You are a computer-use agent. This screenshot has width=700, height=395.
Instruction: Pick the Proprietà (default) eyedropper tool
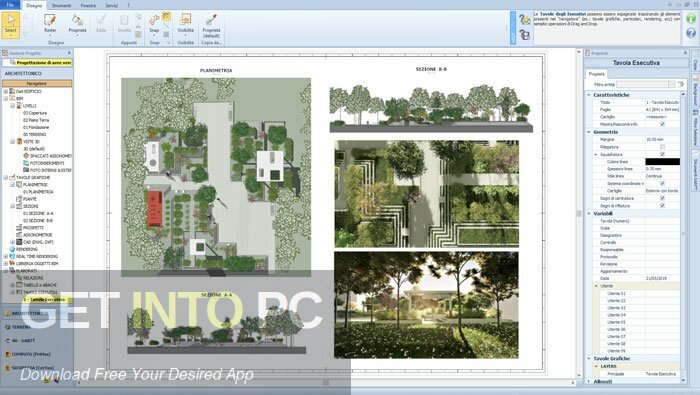(x=211, y=25)
